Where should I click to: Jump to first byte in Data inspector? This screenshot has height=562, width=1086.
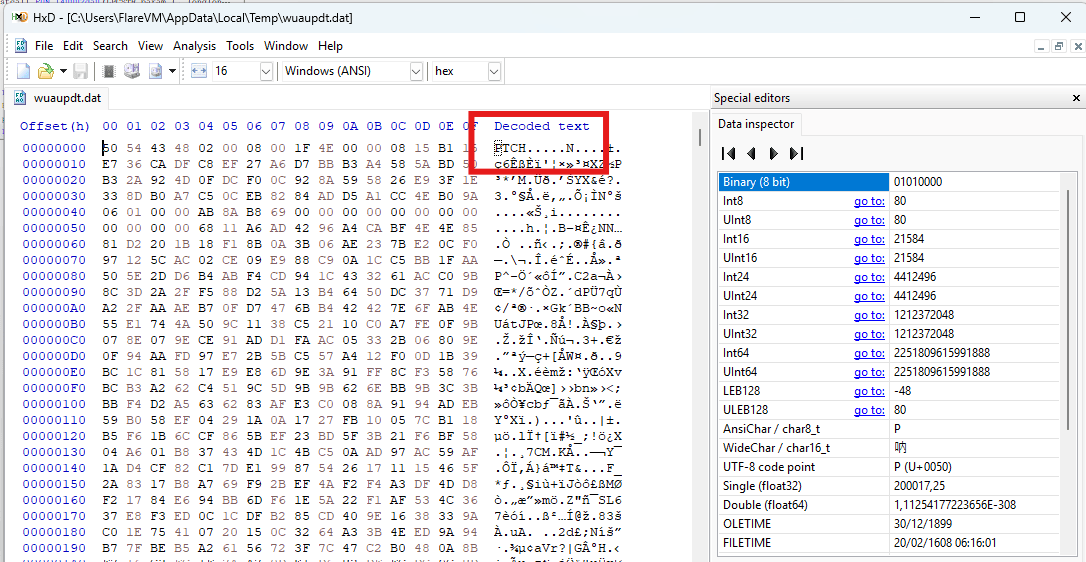pos(727,153)
